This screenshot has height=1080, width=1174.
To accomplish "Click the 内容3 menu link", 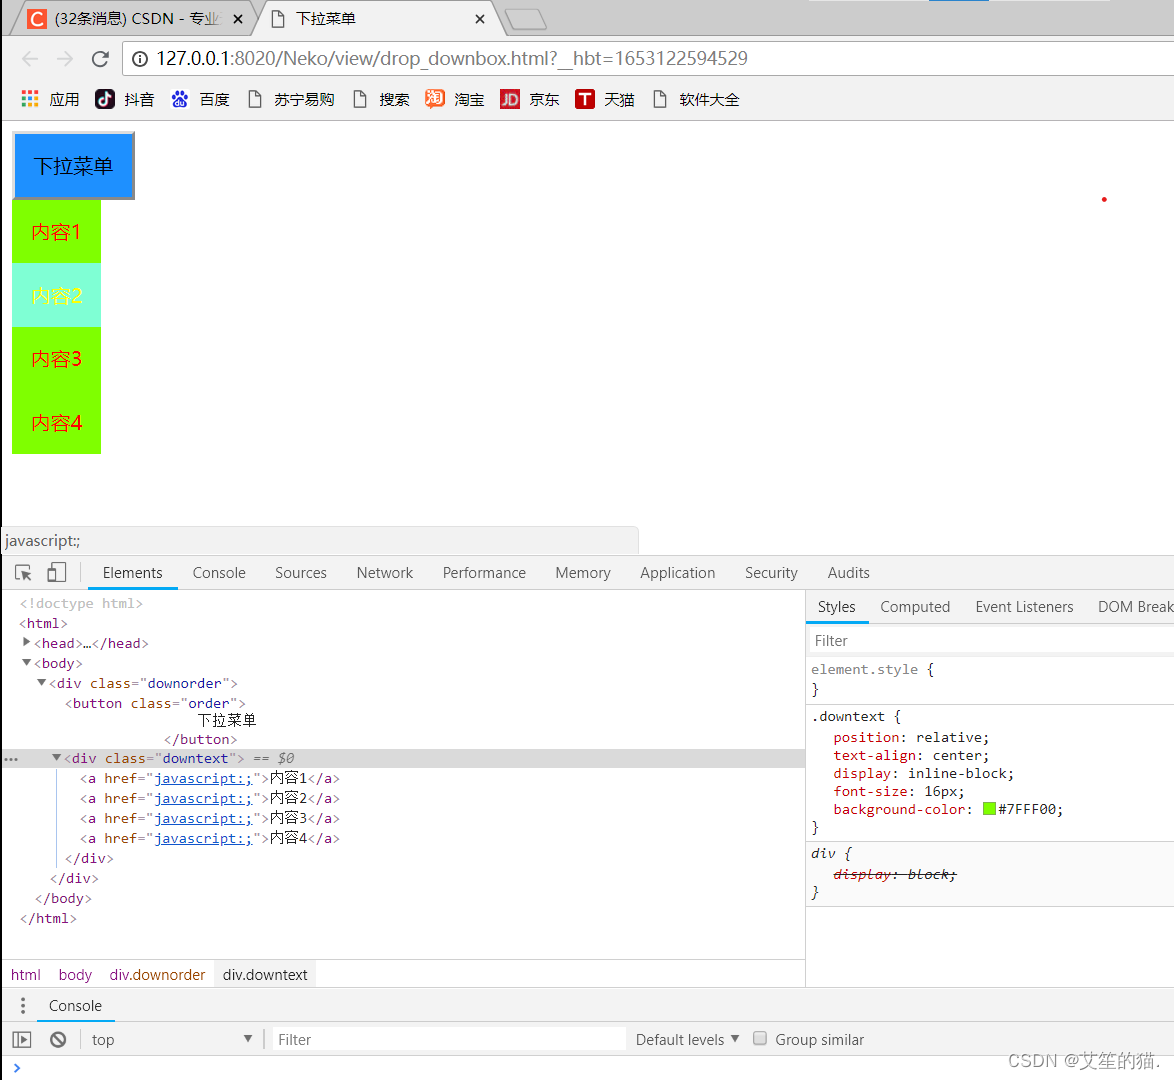I will pyautogui.click(x=56, y=360).
